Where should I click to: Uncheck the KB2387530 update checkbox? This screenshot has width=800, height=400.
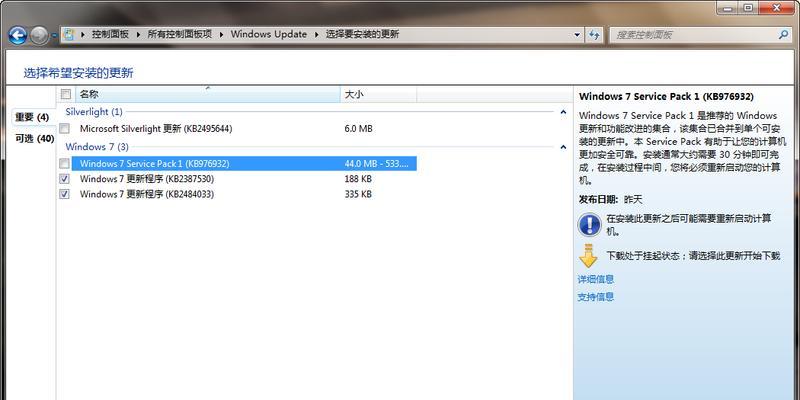point(64,179)
